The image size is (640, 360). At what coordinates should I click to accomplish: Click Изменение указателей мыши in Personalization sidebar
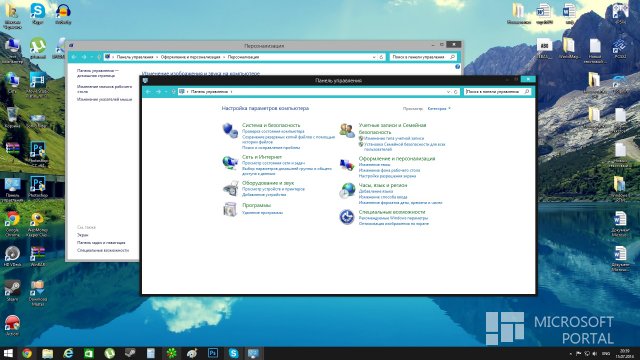[x=104, y=99]
